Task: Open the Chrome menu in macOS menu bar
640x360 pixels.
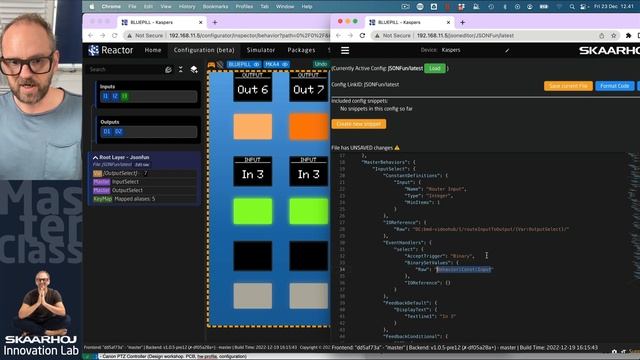Action: [111, 7]
